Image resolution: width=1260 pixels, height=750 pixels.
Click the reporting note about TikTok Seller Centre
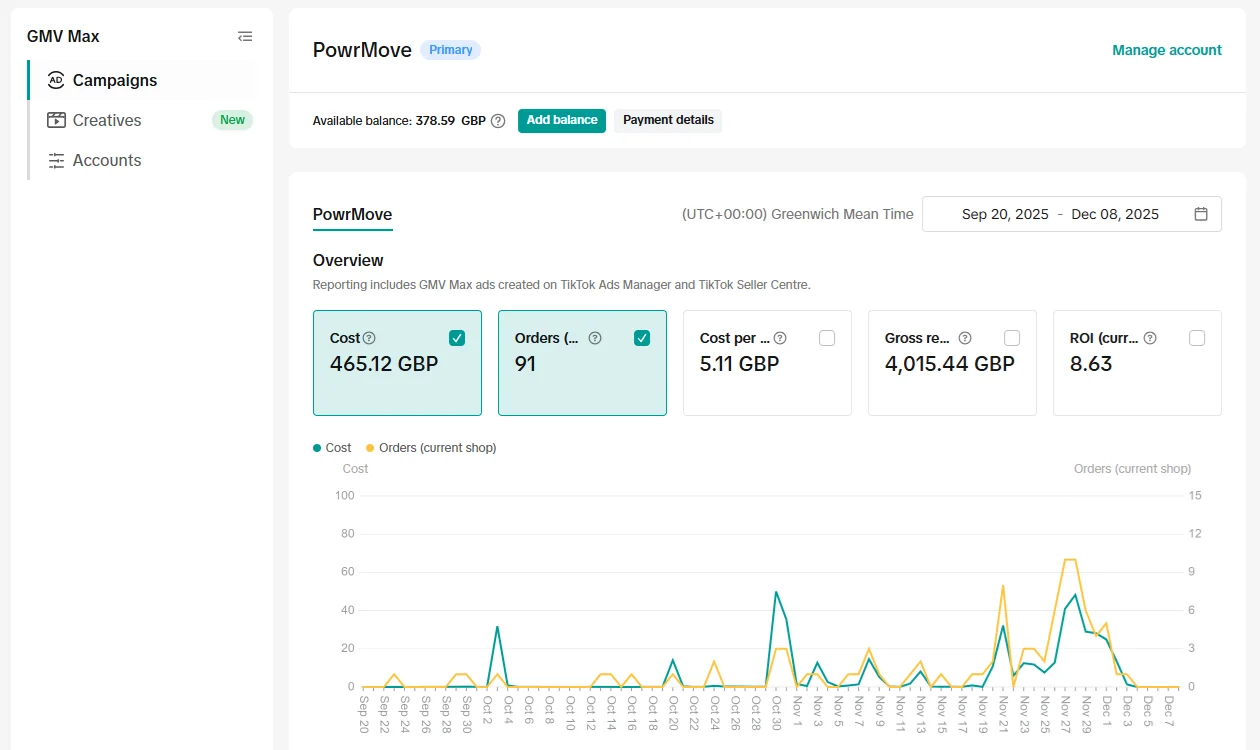pos(561,285)
